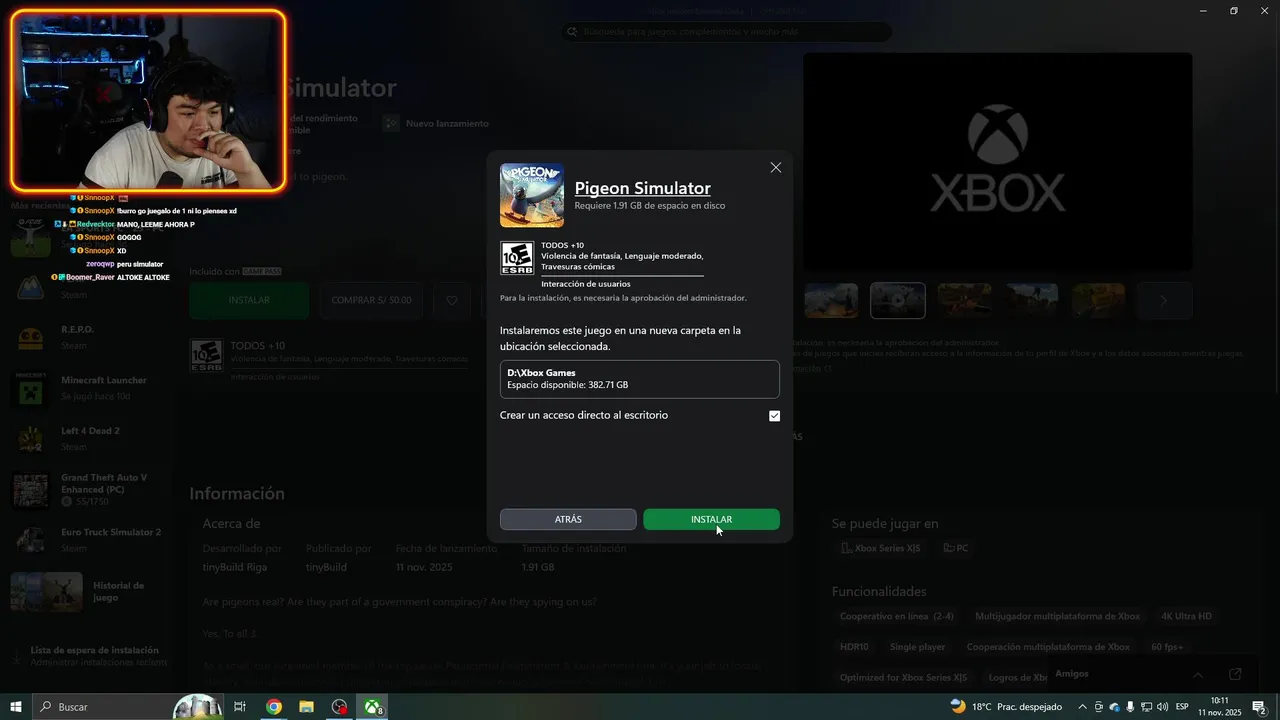1280x720 pixels.
Task: Click the Historial de juego thumbnail
Action: pos(47,592)
